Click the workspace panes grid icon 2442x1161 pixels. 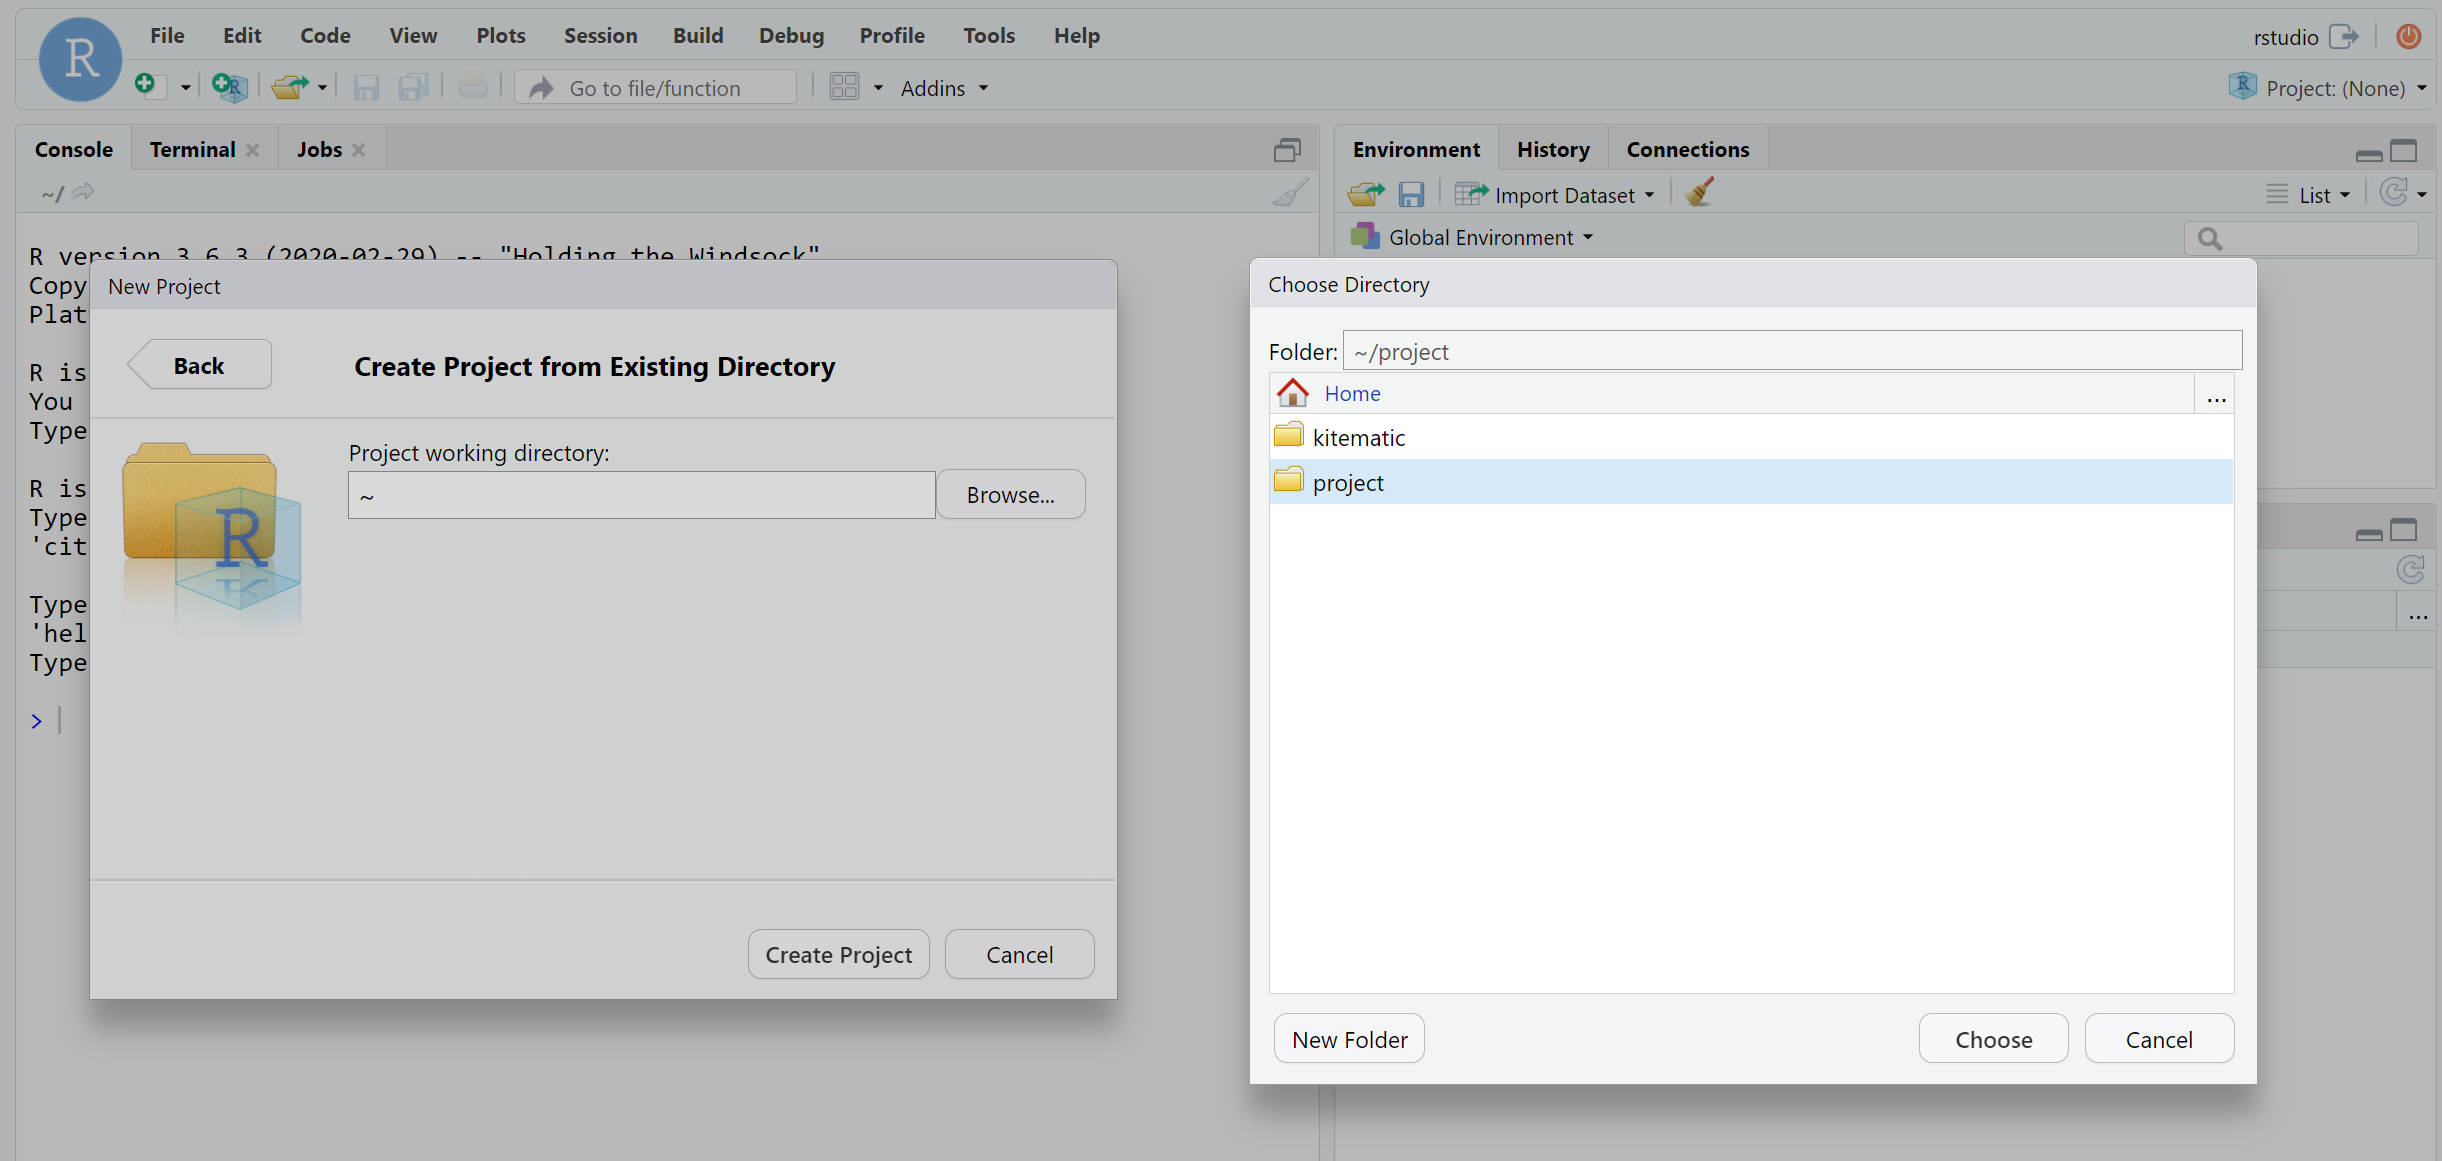coord(844,87)
